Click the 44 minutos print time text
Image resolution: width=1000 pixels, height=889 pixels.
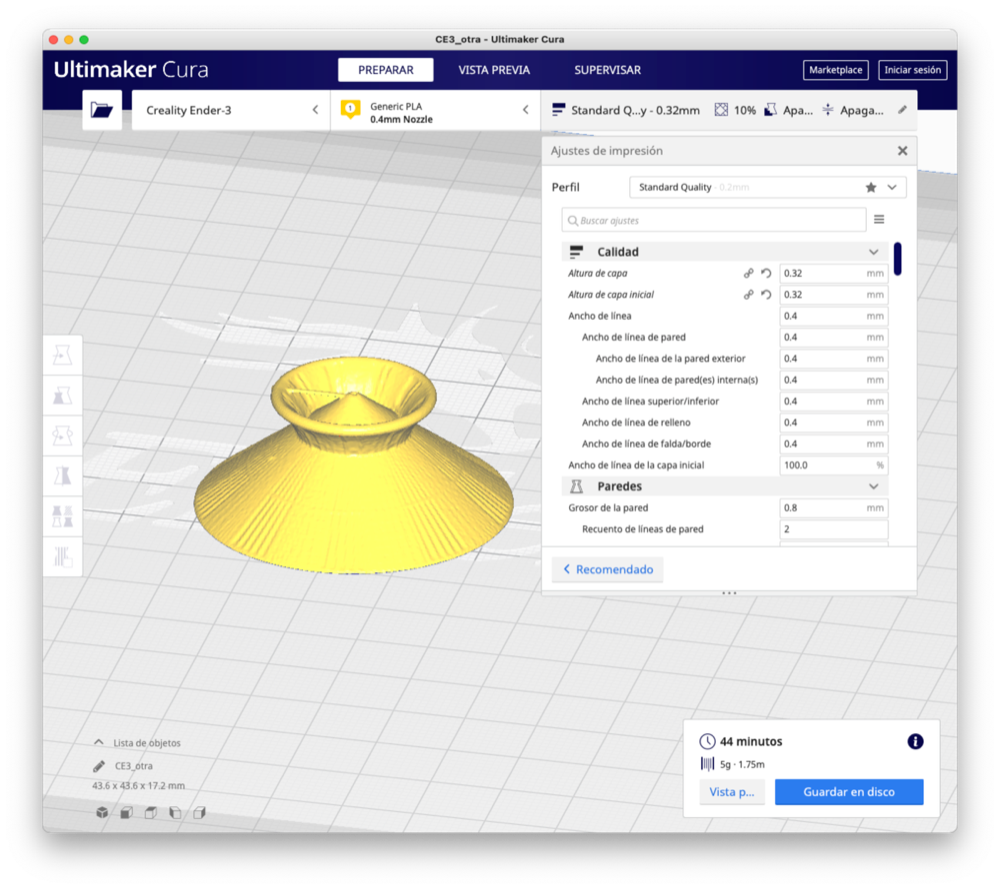click(751, 742)
